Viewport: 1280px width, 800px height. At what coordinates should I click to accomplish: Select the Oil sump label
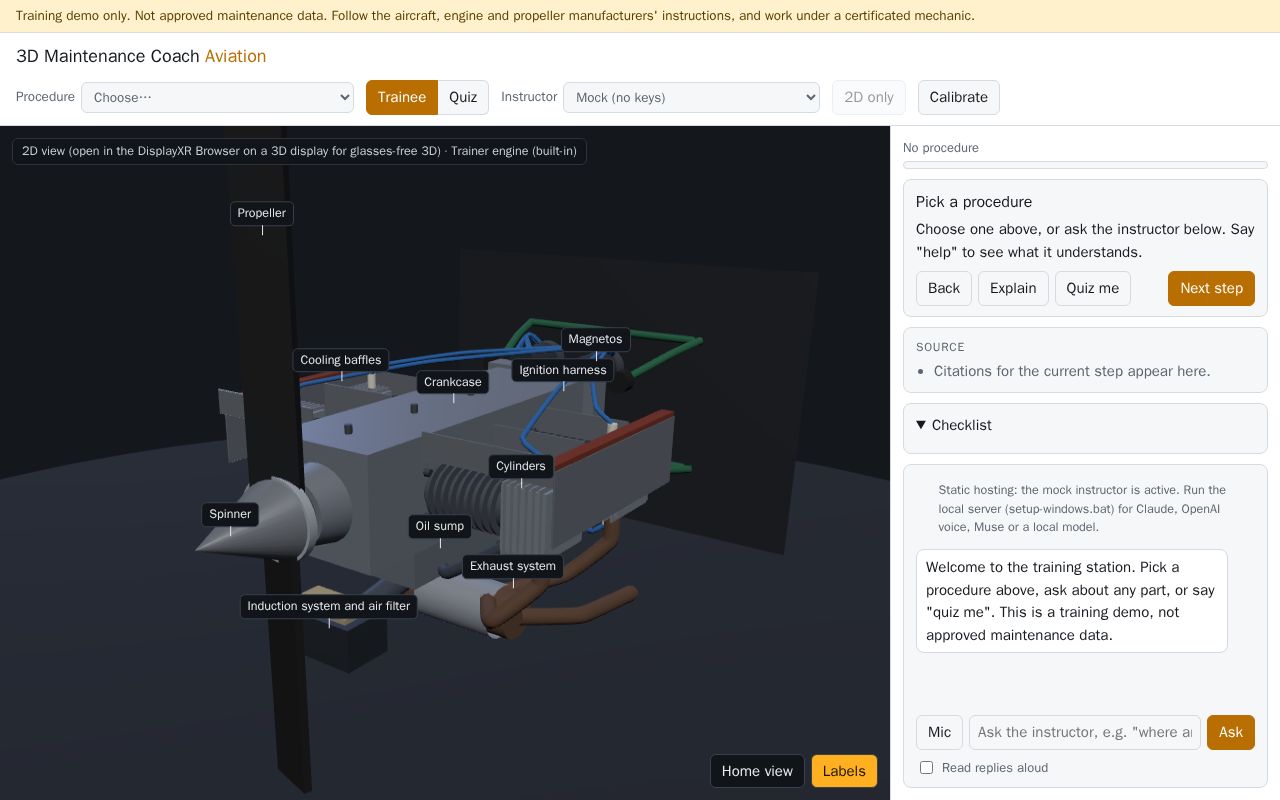point(440,526)
